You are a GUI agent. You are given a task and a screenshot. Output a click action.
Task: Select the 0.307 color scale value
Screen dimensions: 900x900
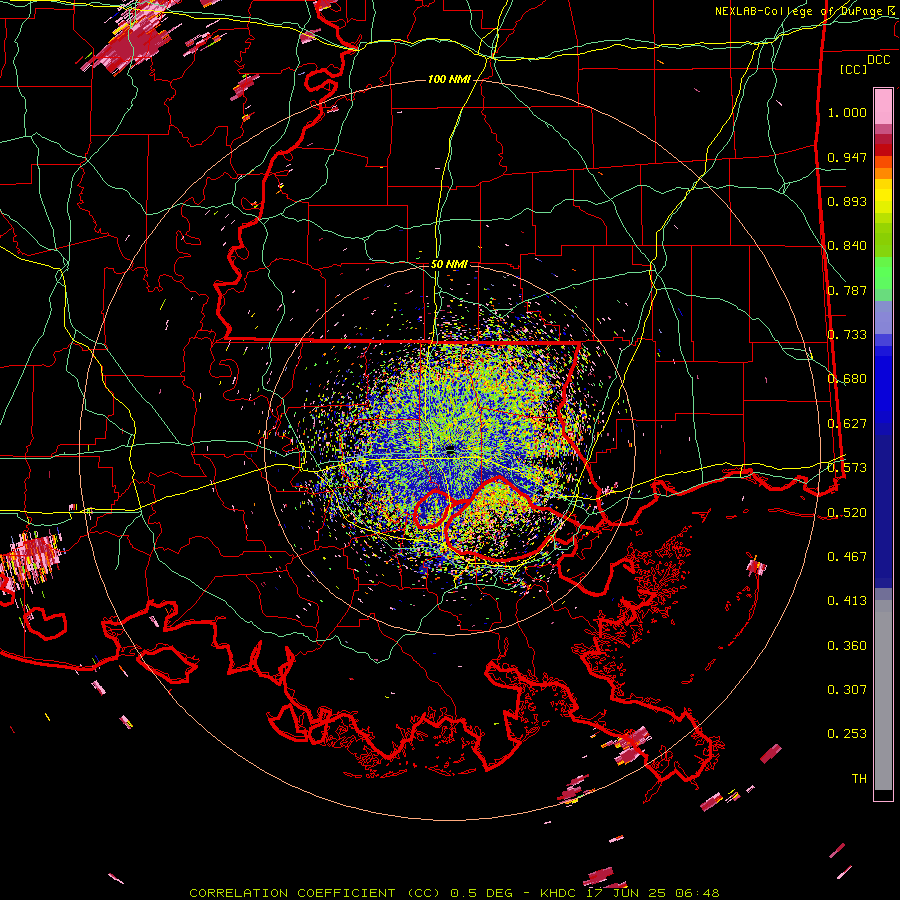coord(847,689)
